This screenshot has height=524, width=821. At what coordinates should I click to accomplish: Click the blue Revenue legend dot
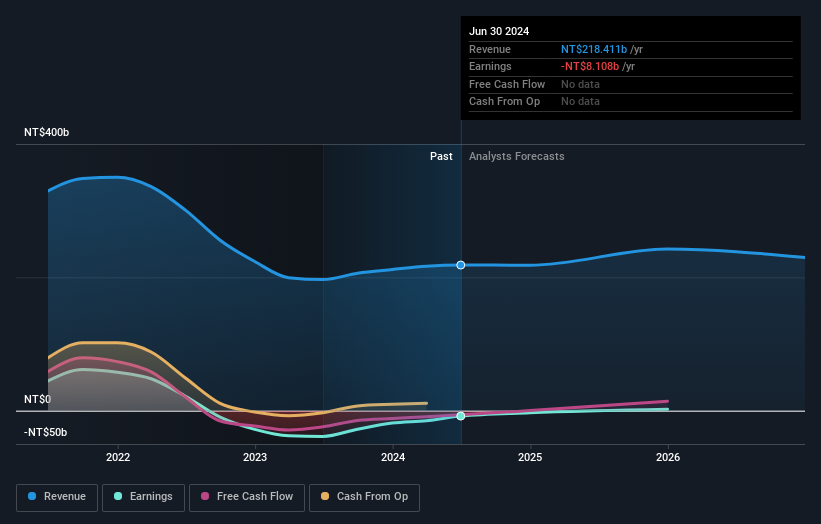[x=32, y=496]
